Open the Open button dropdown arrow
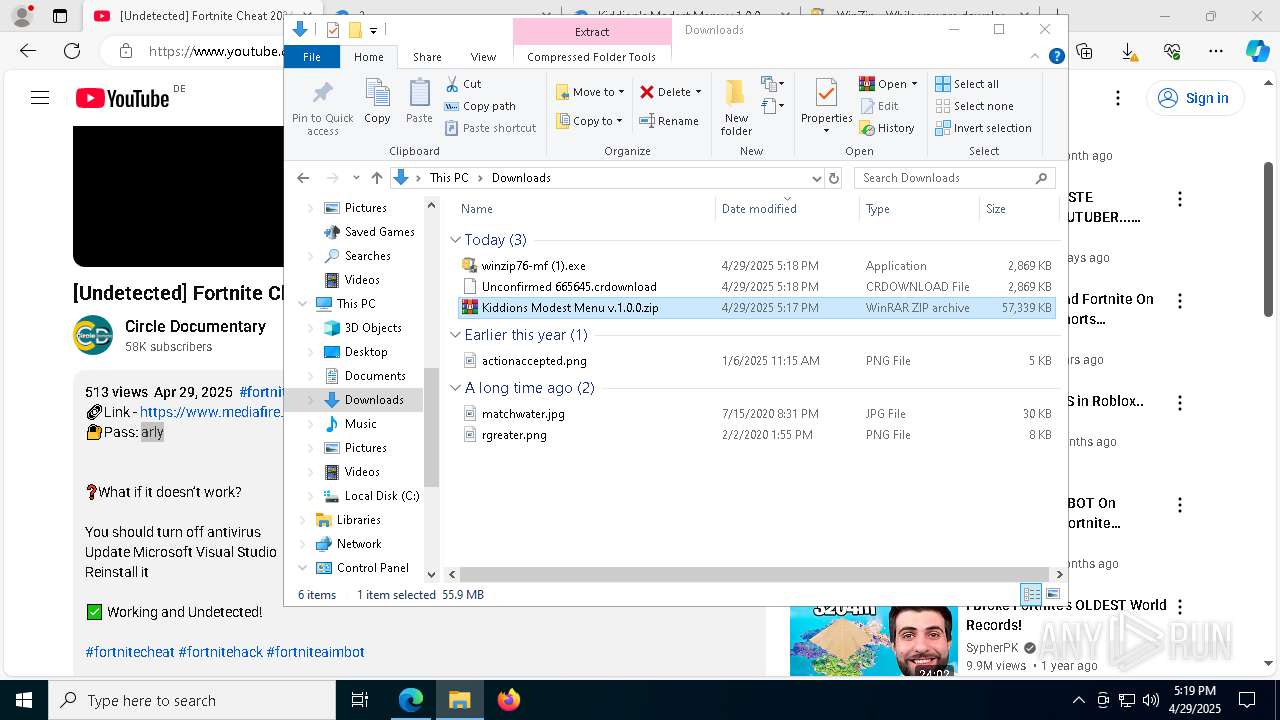1280x720 pixels. [914, 84]
